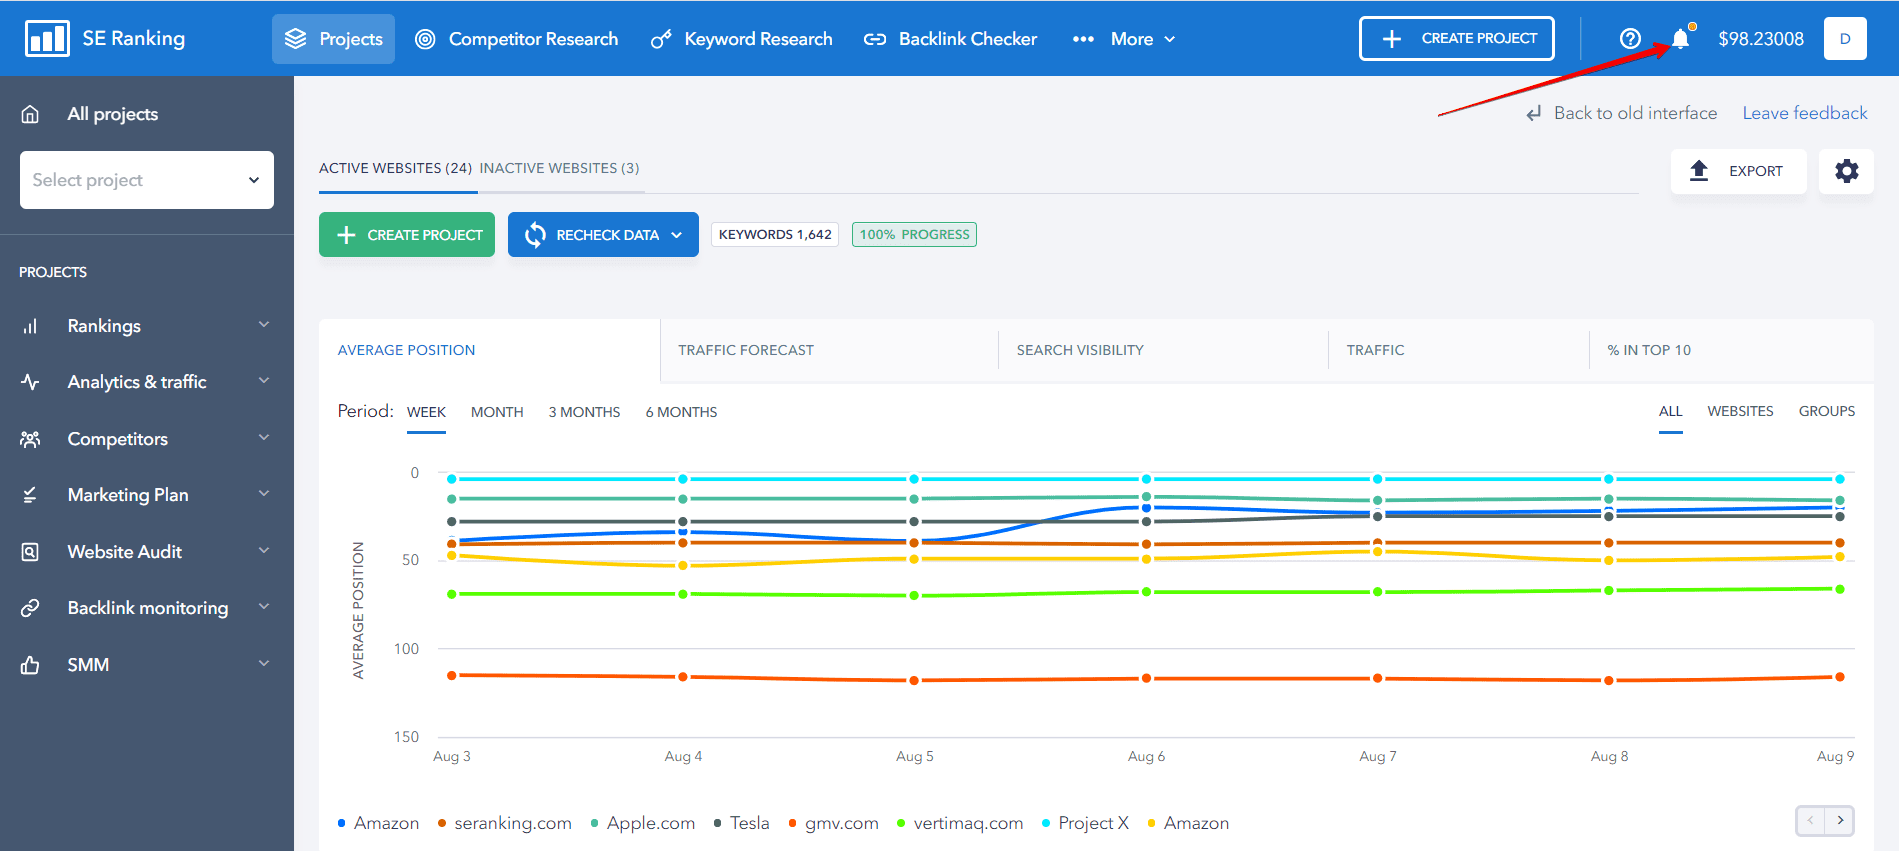Click the 100% Progress indicator
This screenshot has height=851, width=1899.
coord(914,234)
